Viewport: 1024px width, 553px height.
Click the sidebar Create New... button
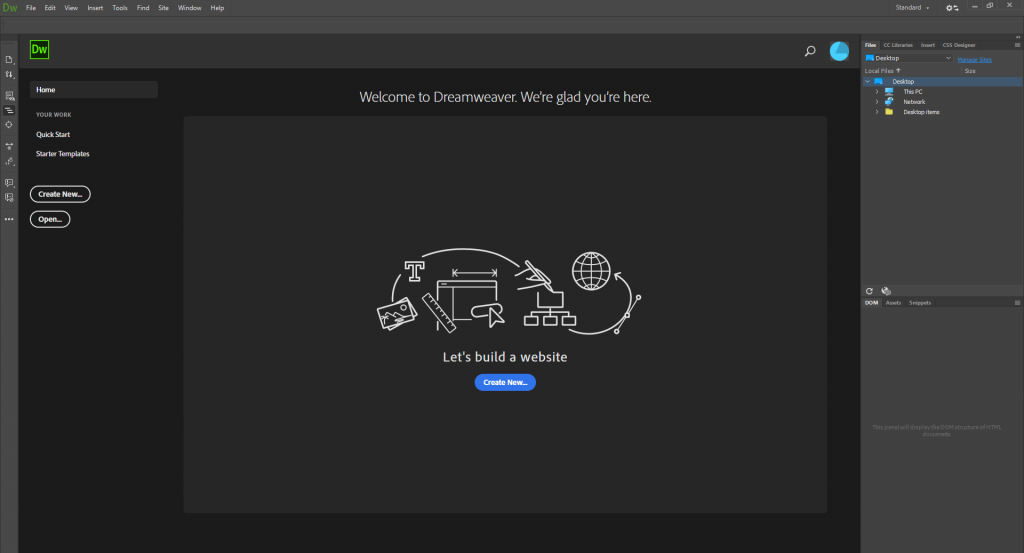click(x=60, y=194)
